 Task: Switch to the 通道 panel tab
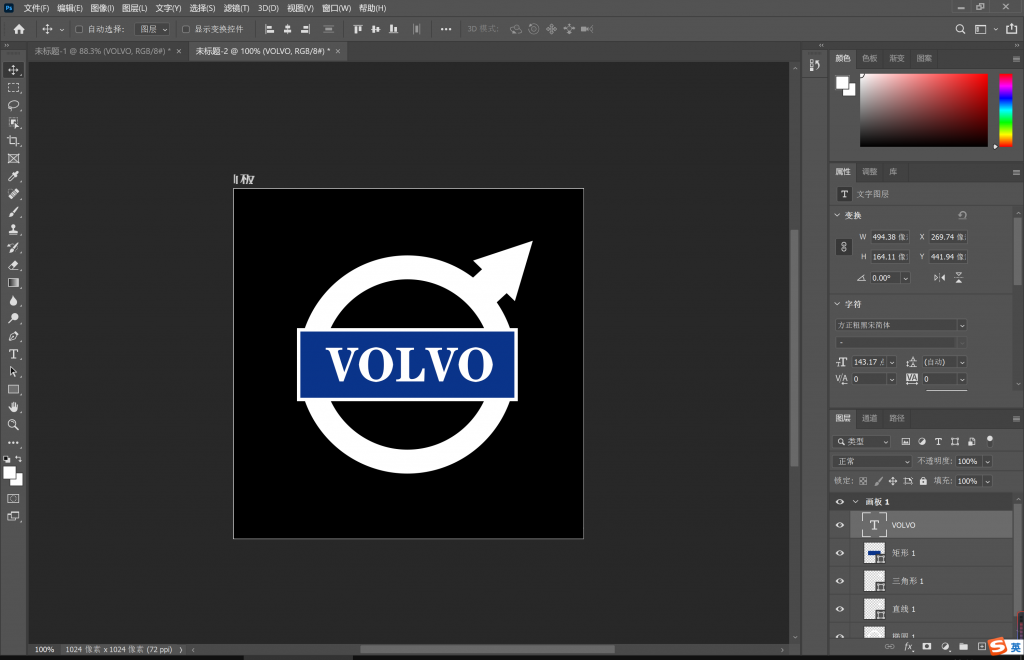coord(870,418)
